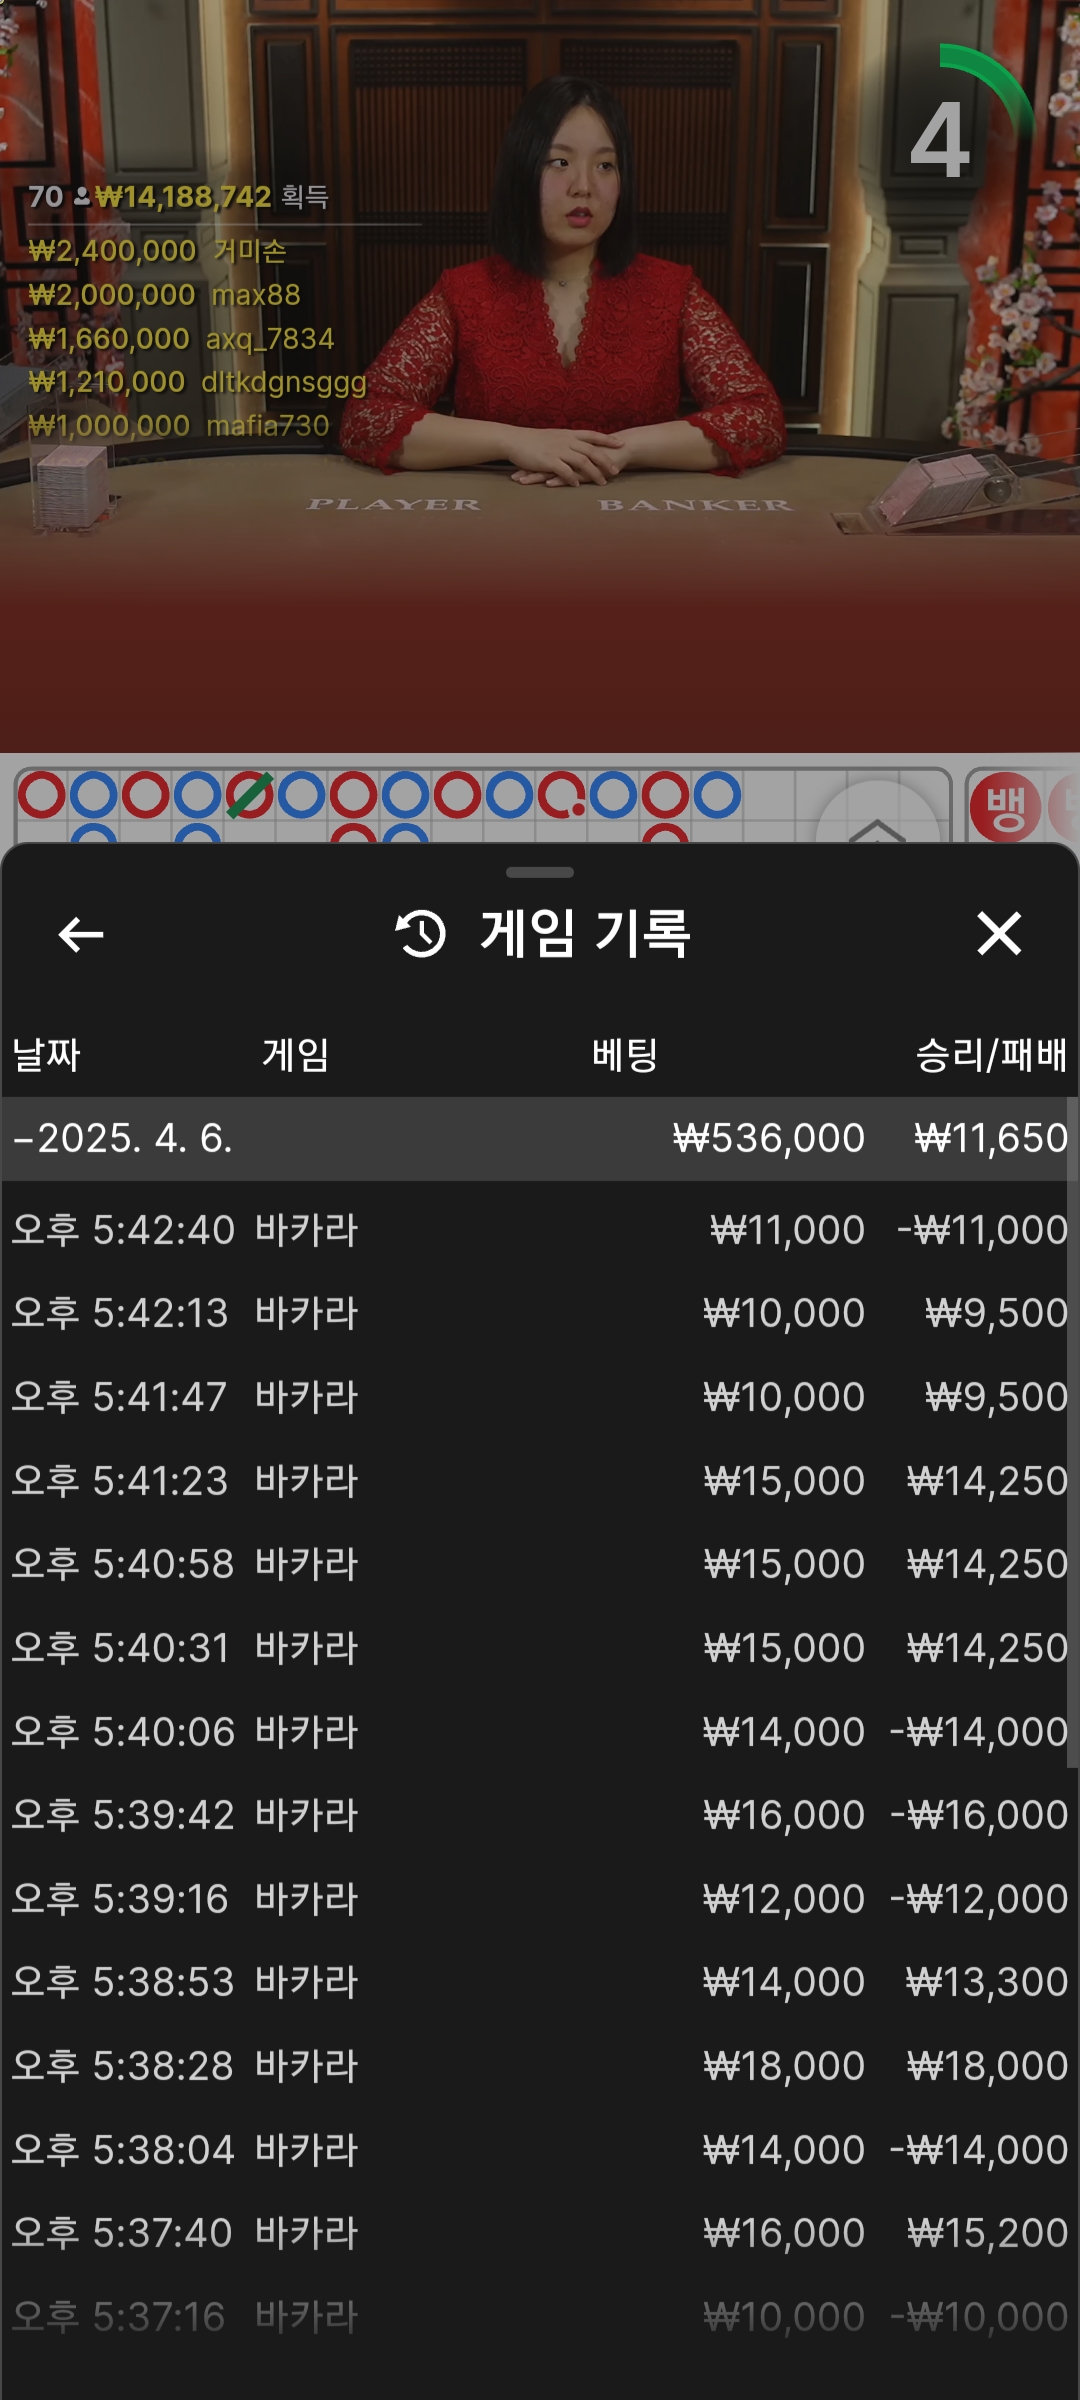Open the 오후 5:42:40 baccarat record
Image resolution: width=1080 pixels, height=2400 pixels.
540,1230
